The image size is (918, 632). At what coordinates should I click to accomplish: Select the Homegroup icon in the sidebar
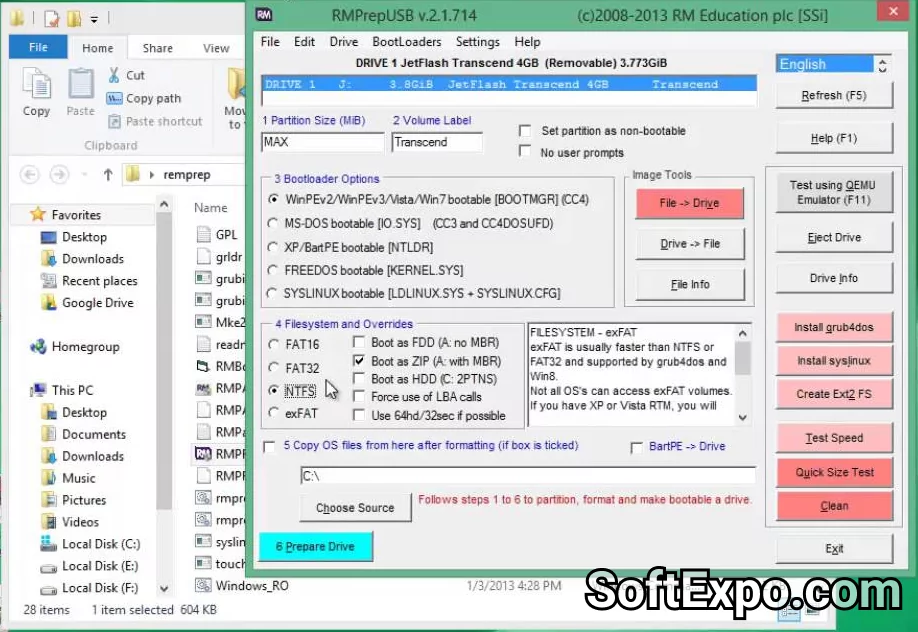coord(38,347)
